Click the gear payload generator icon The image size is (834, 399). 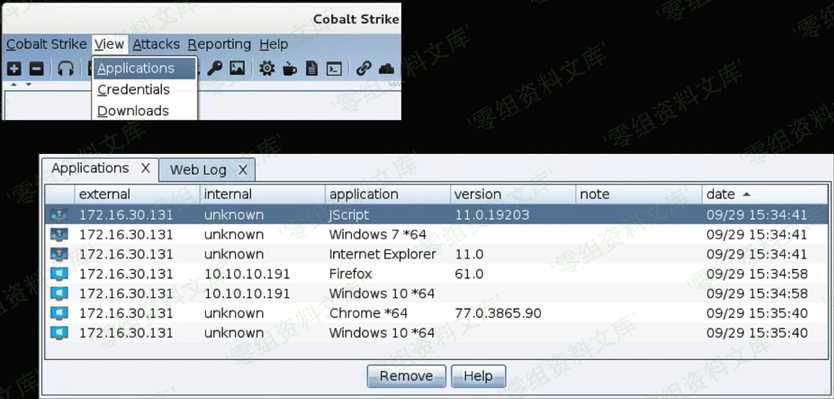point(267,68)
